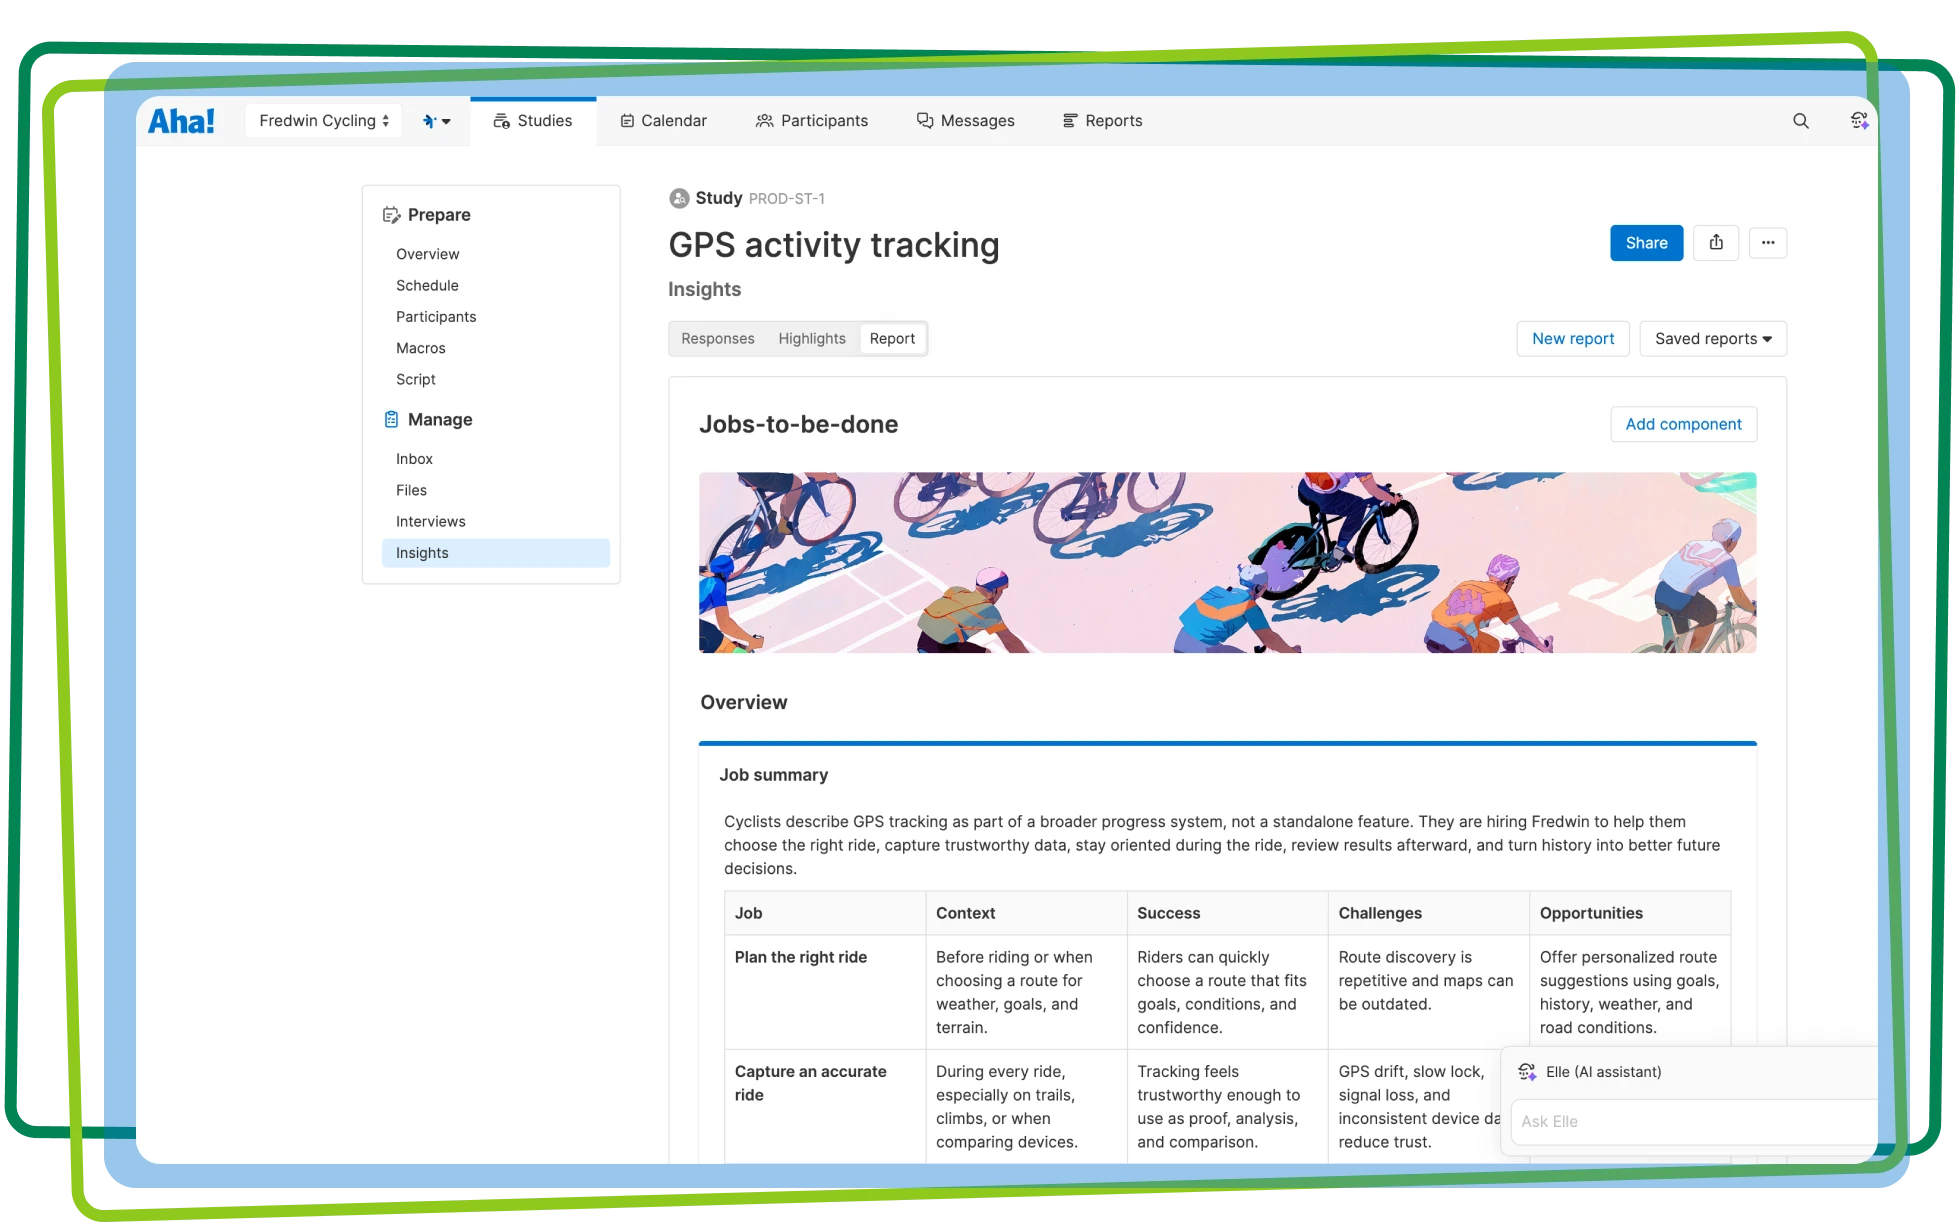Screen dimensions: 1960x1230
Task: Click the Prepare section icon
Action: click(391, 215)
